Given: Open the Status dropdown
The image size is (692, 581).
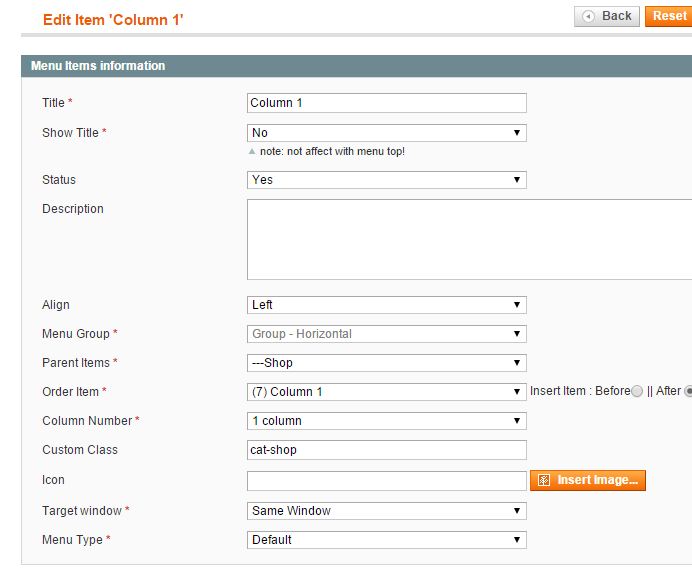Looking at the screenshot, I should (387, 180).
